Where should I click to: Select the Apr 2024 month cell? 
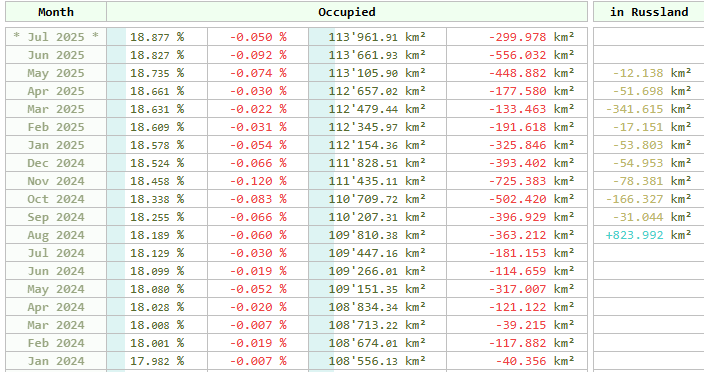click(x=56, y=307)
